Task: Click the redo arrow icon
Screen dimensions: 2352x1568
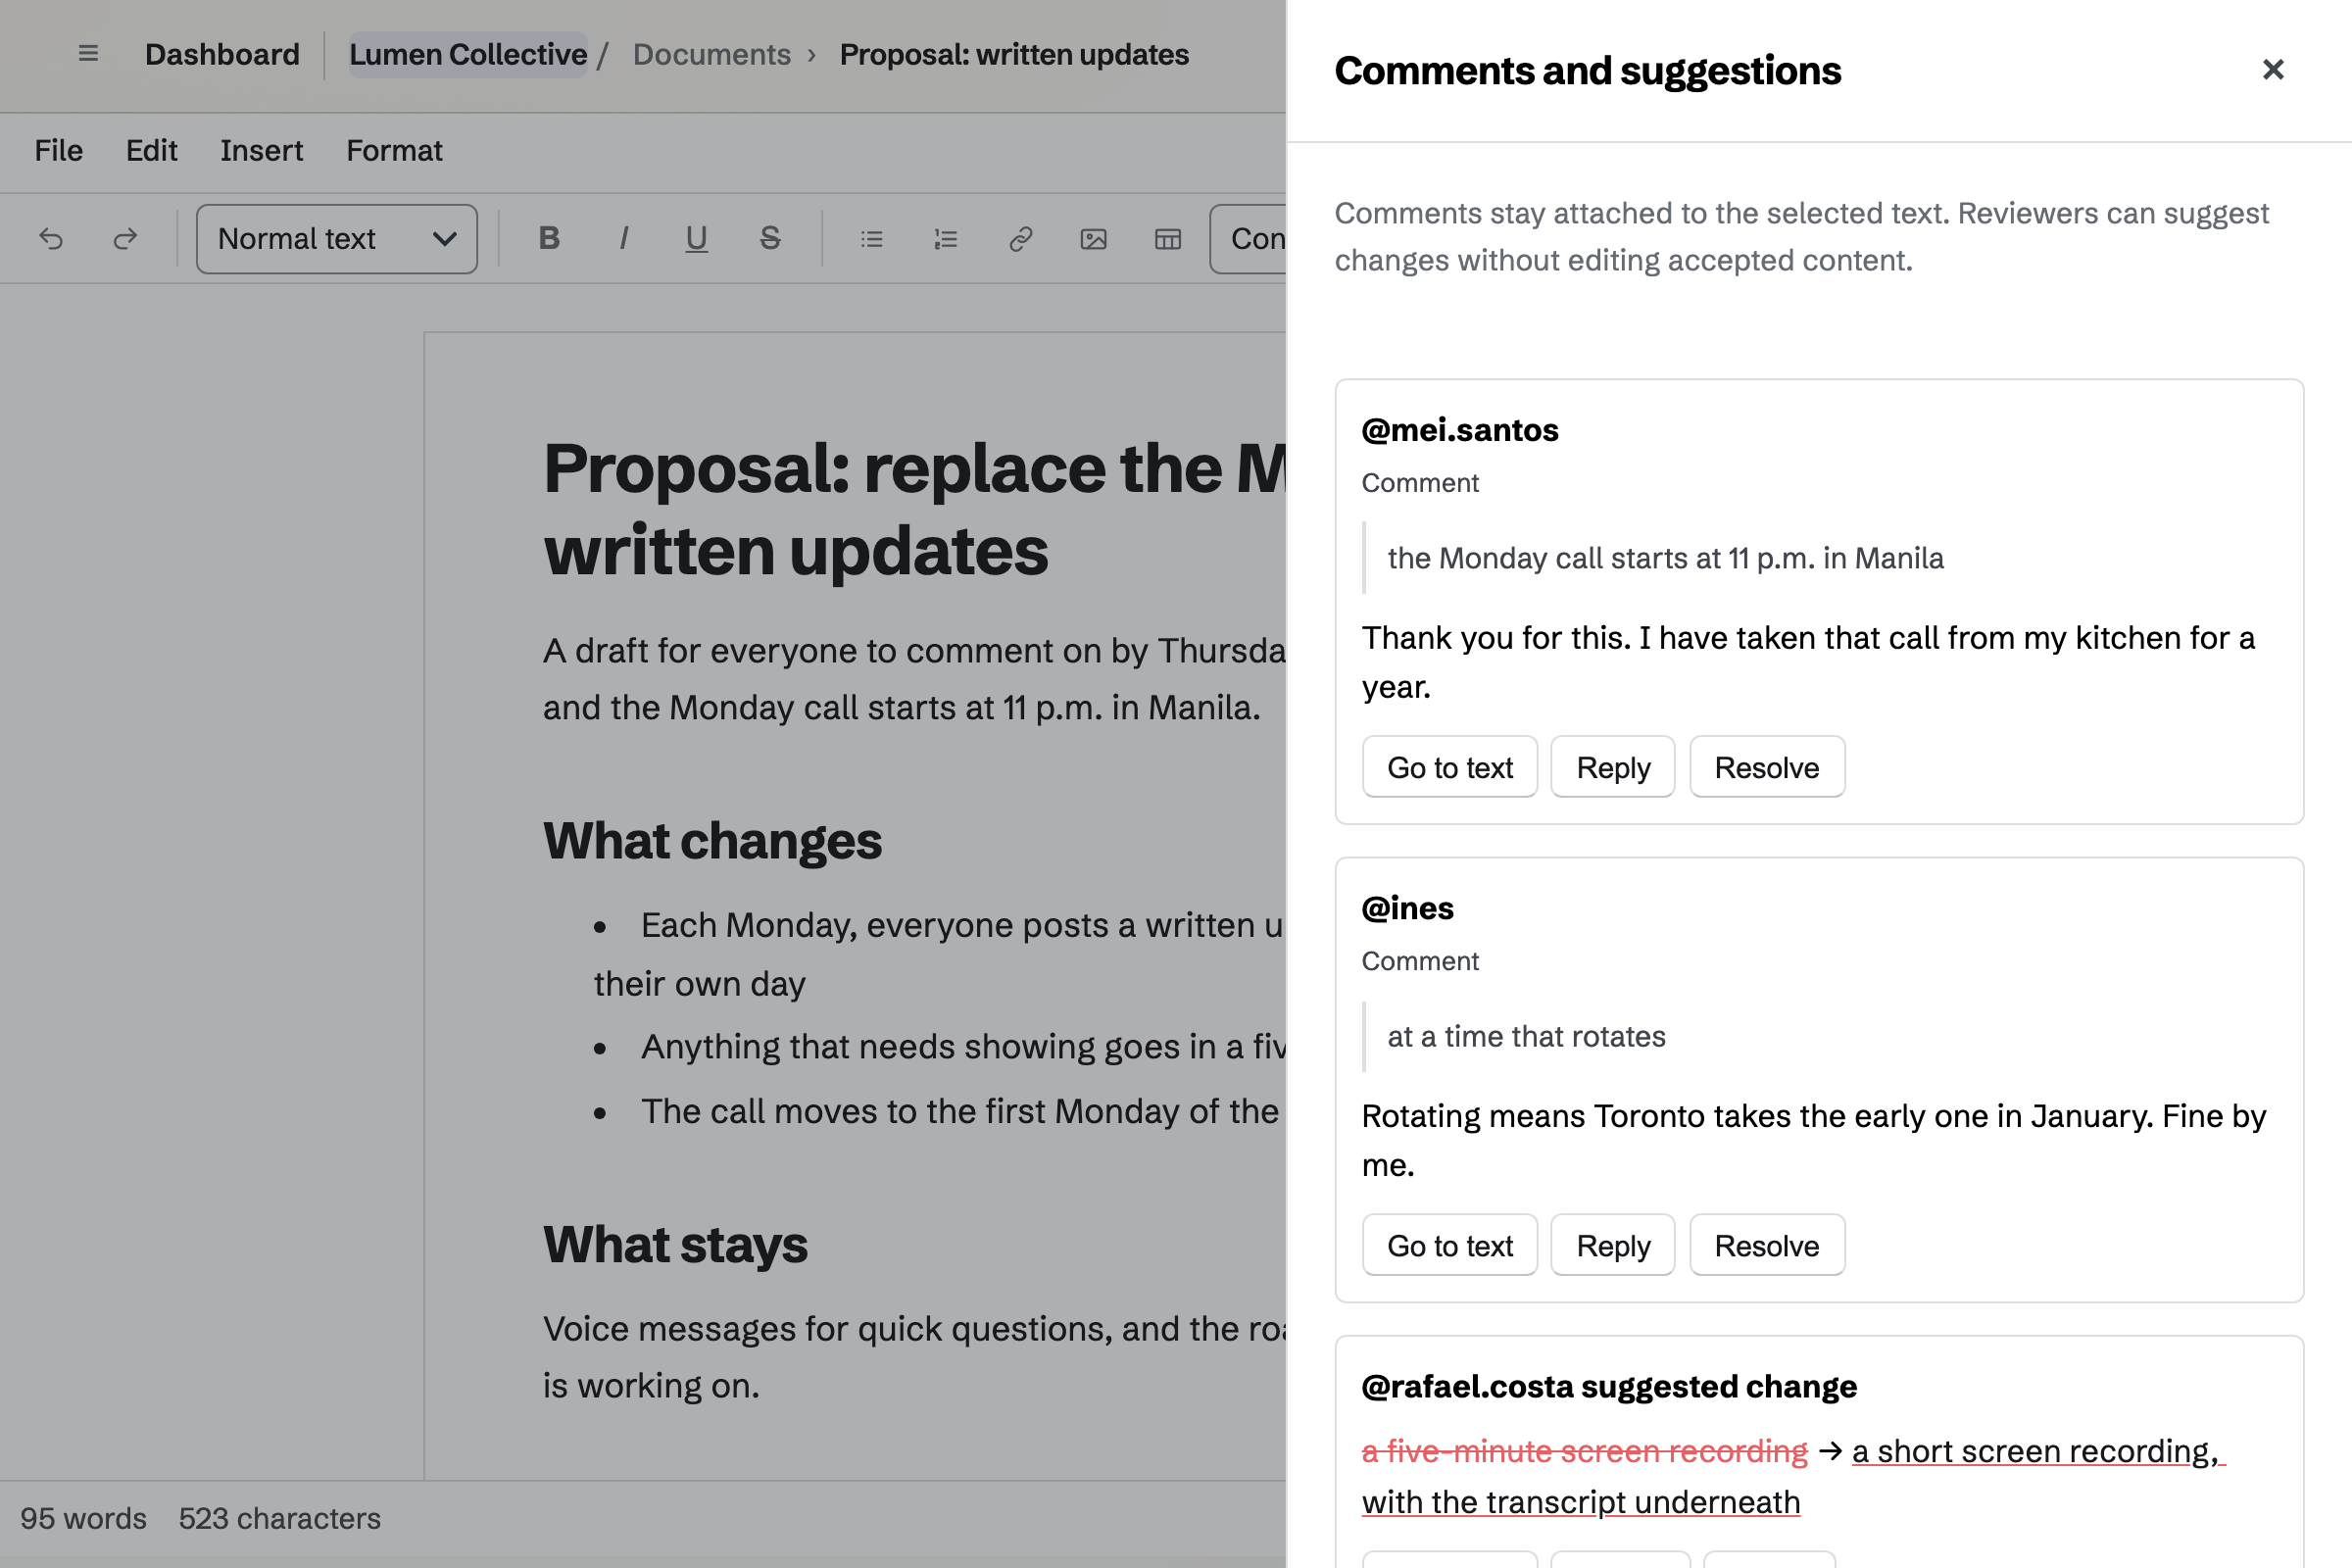Action: (125, 239)
